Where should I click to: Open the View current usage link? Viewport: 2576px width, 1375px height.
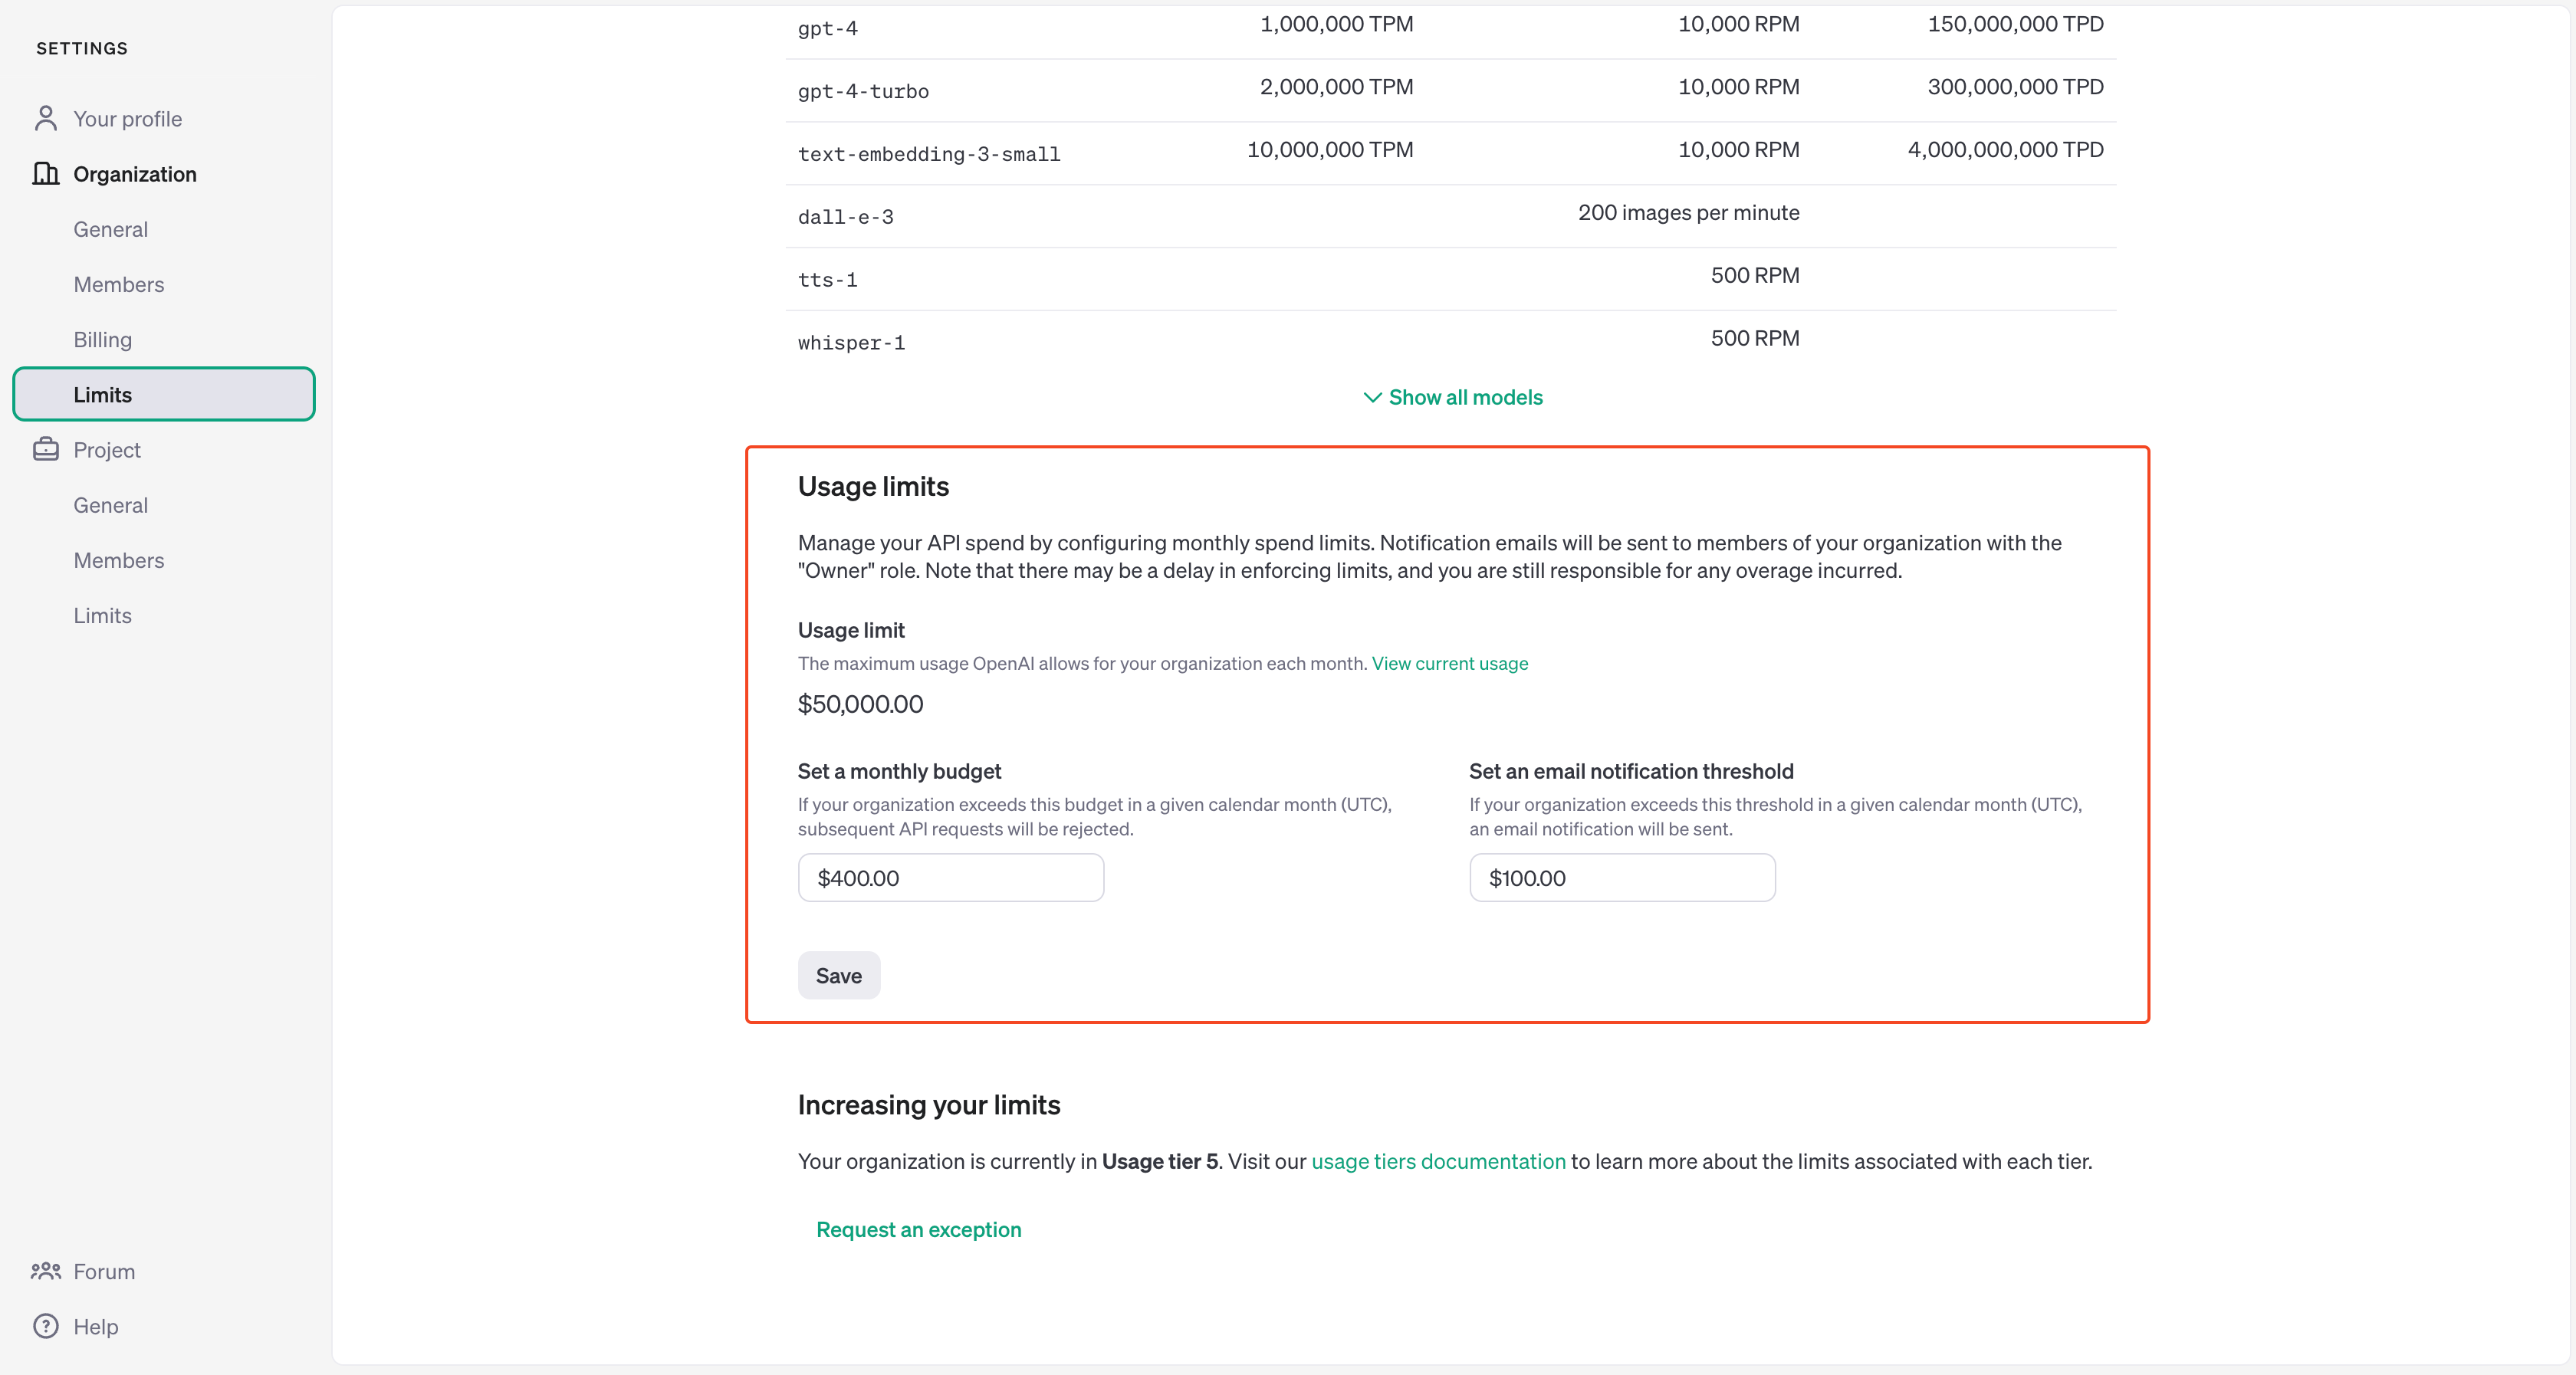(x=1449, y=664)
